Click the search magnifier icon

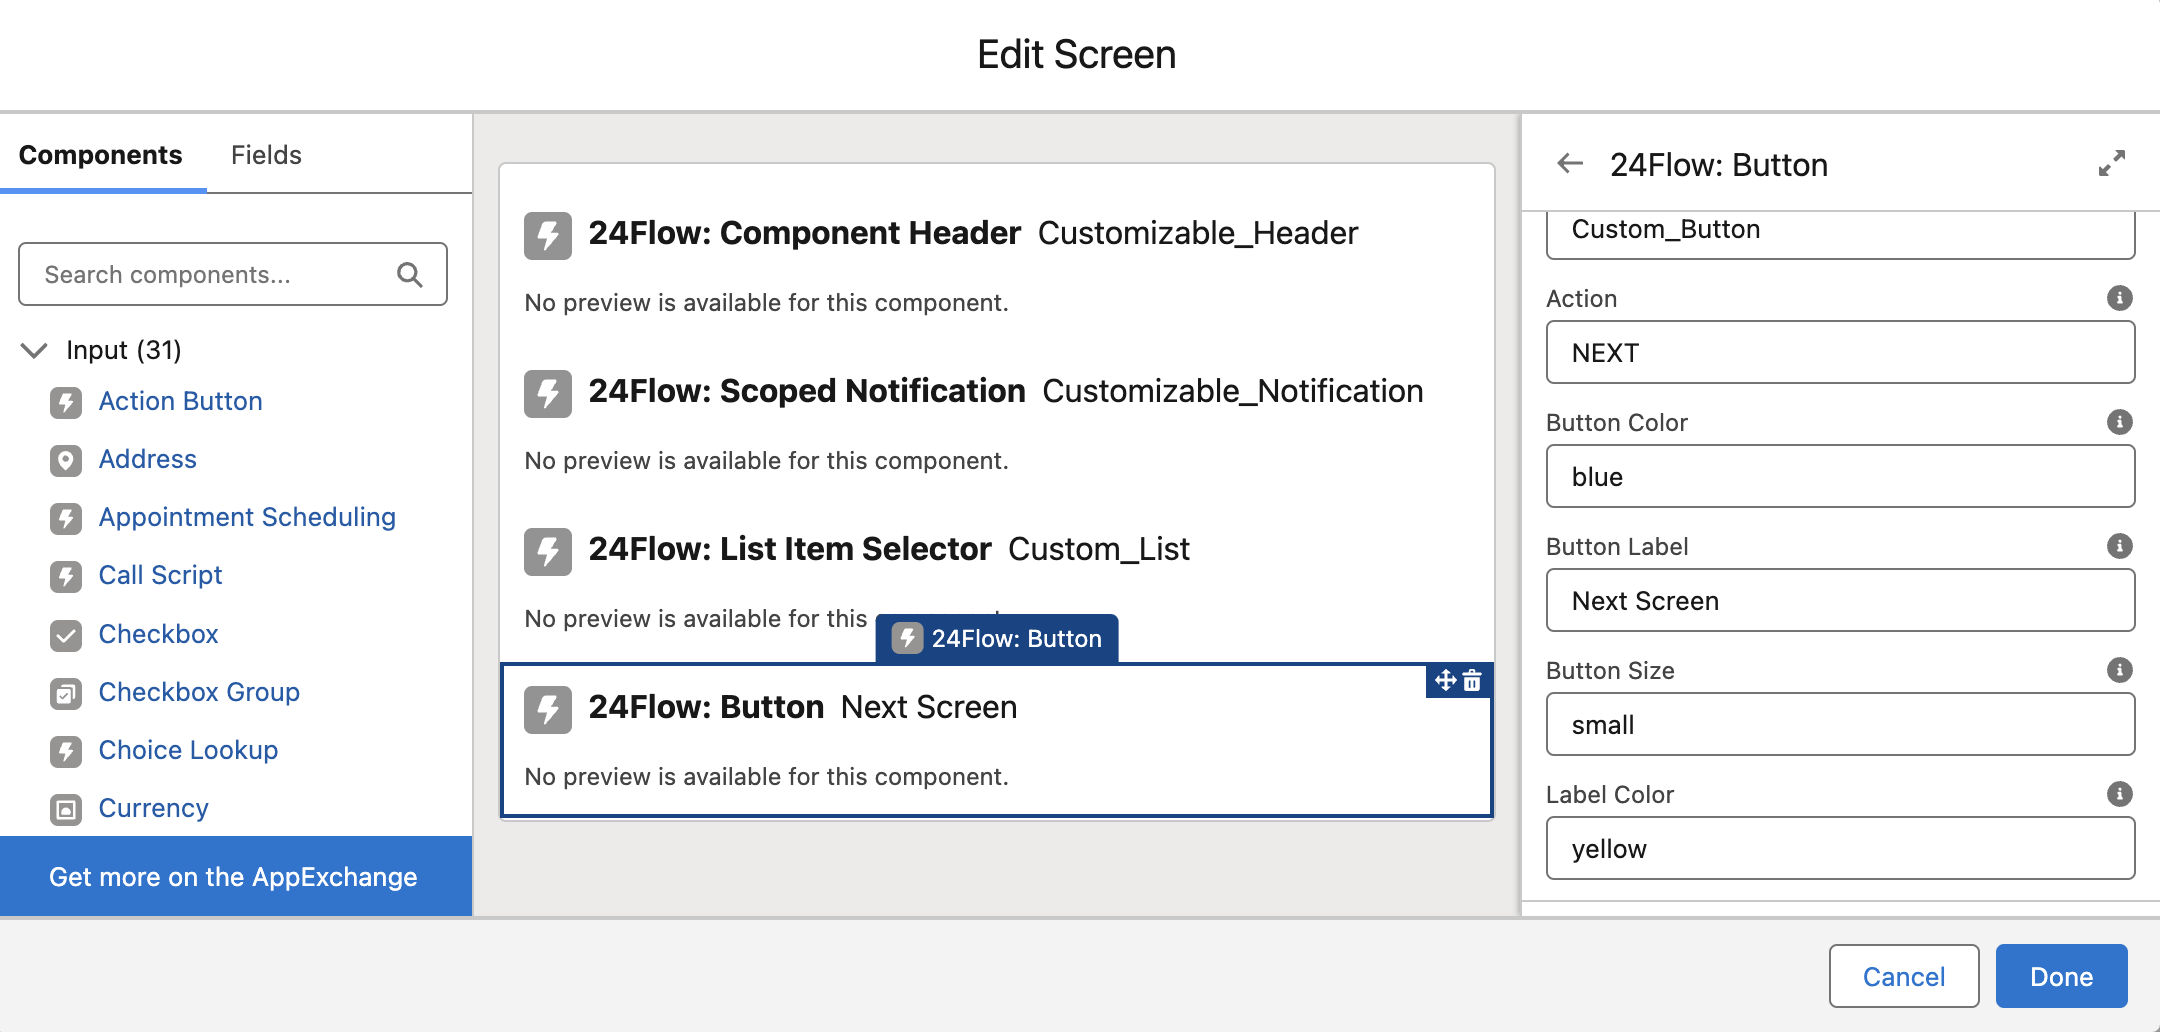point(410,275)
